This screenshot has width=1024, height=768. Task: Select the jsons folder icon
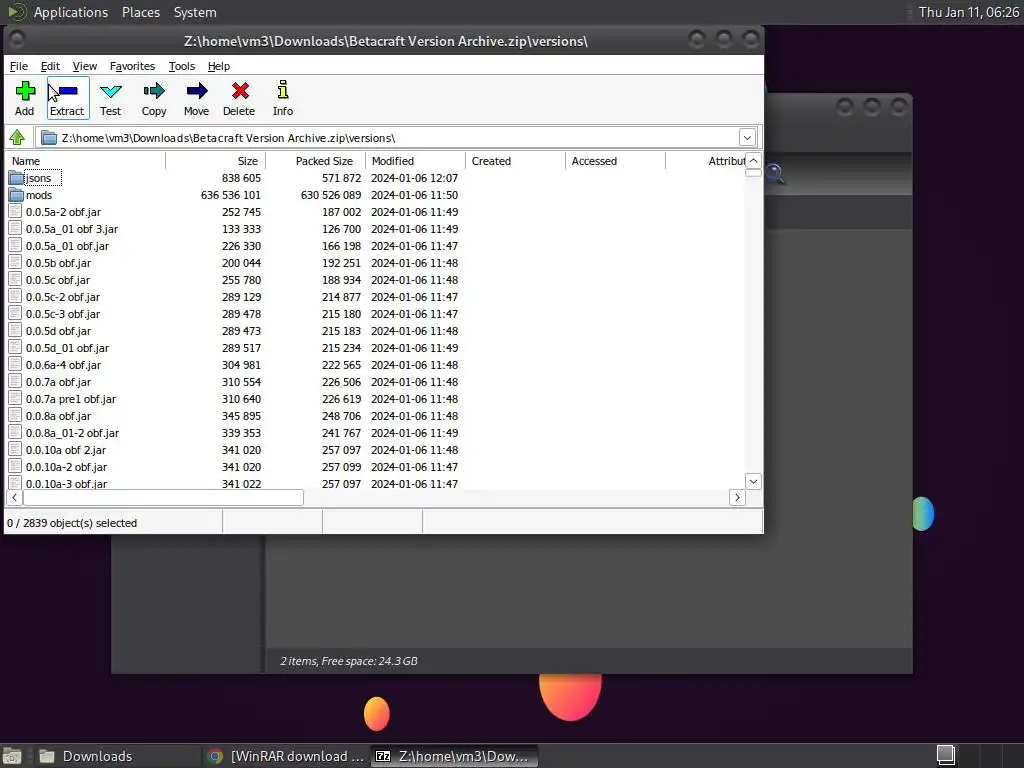coord(16,178)
